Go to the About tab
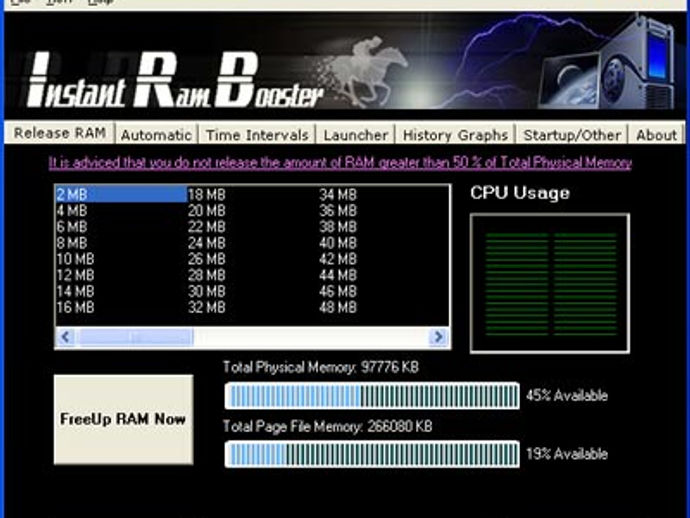 656,135
